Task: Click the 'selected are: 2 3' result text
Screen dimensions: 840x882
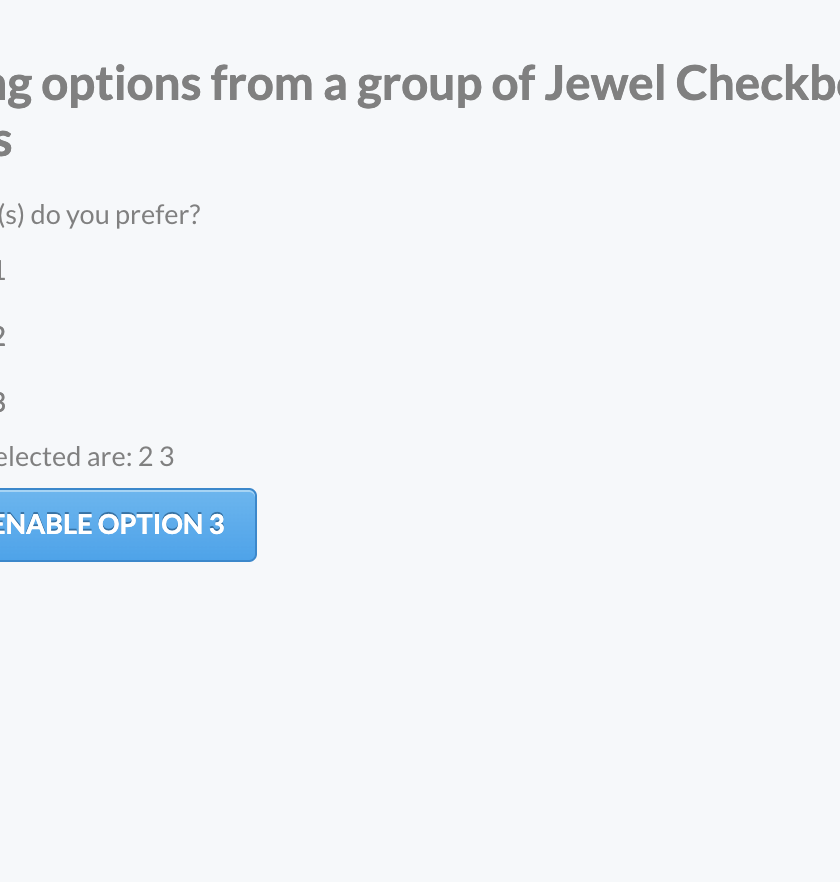Action: 85,456
